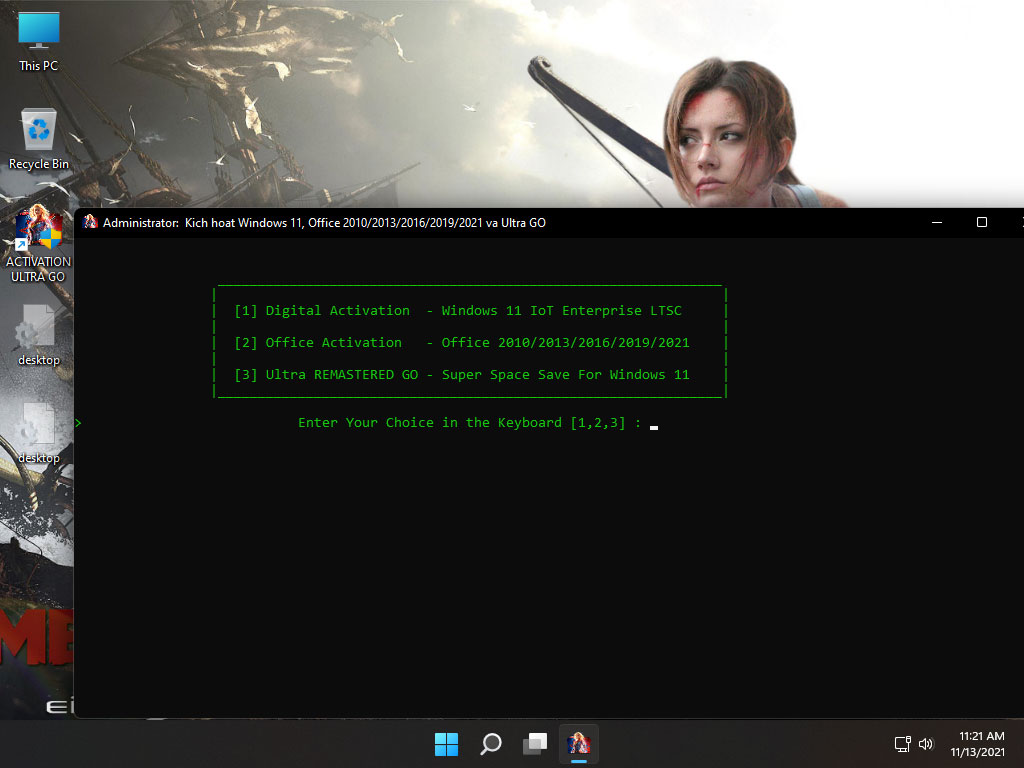1024x768 pixels.
Task: Maximize the Administrator console window
Action: point(982,223)
